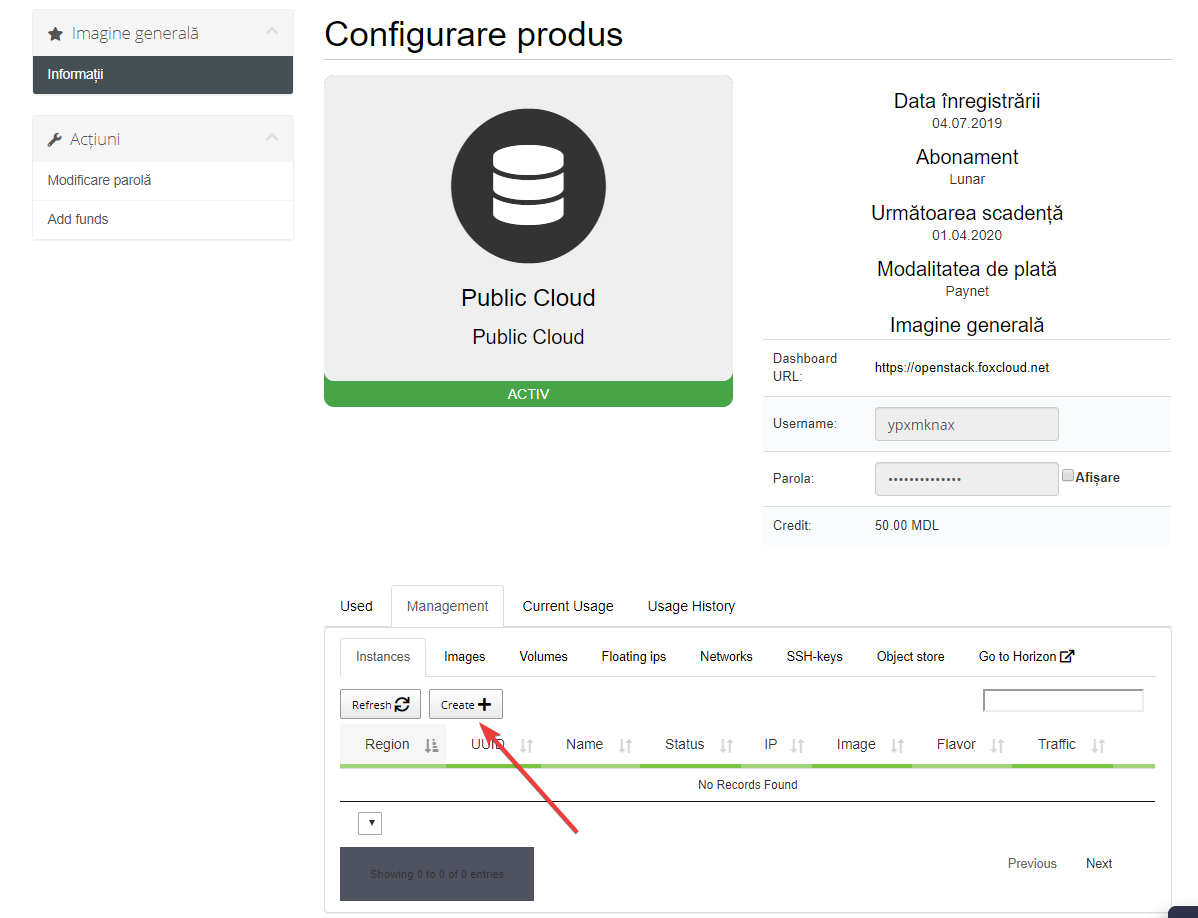
Task: Click Modificare parolă in sidebar
Action: (99, 181)
